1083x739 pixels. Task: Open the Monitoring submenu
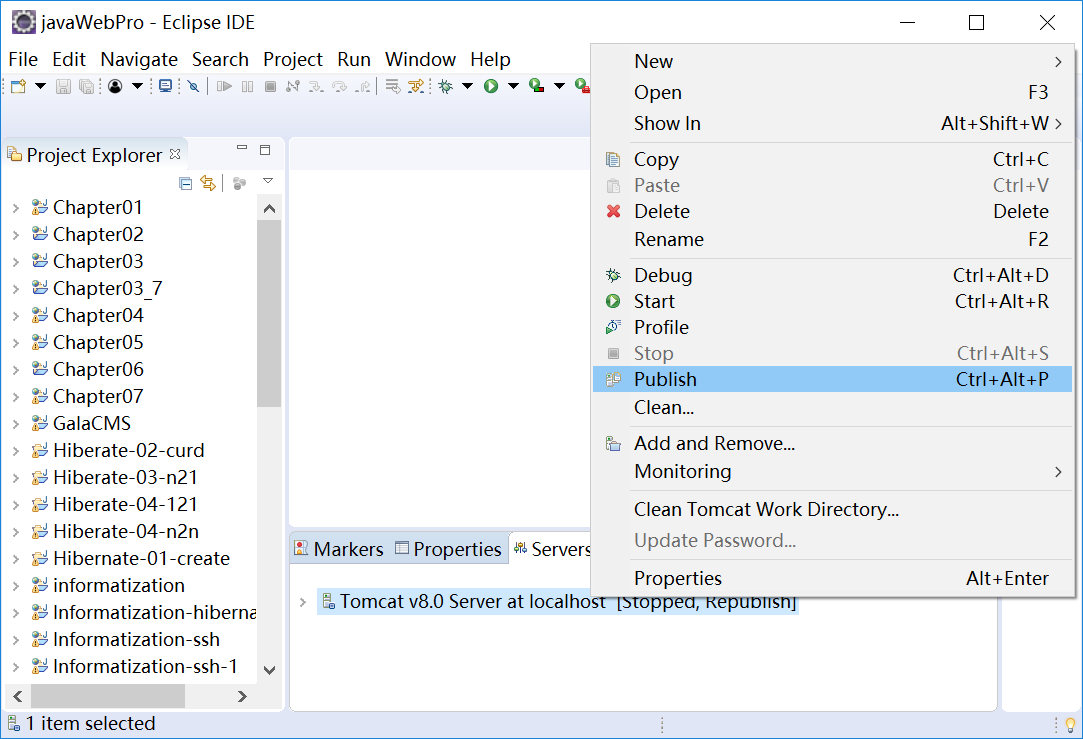point(832,471)
